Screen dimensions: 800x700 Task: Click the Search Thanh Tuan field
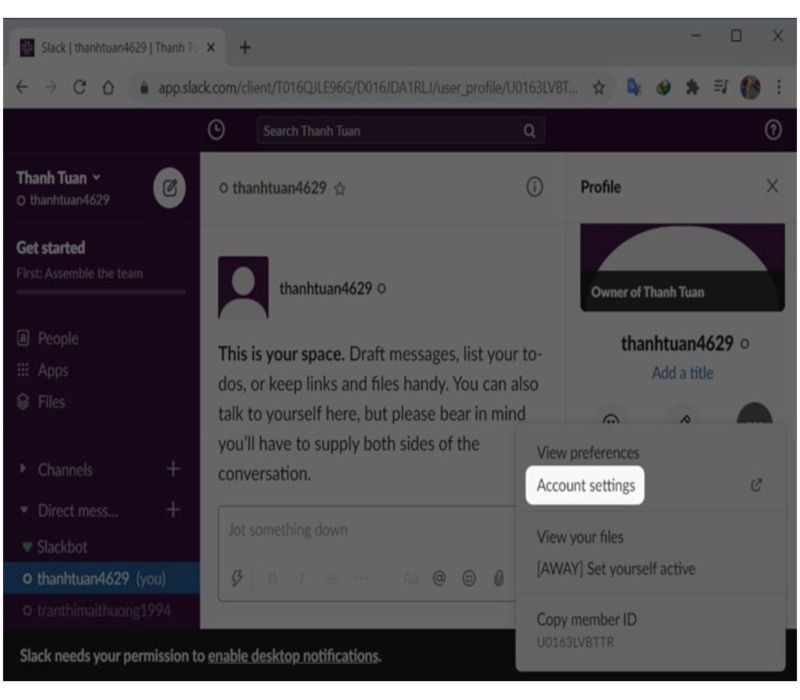(401, 131)
